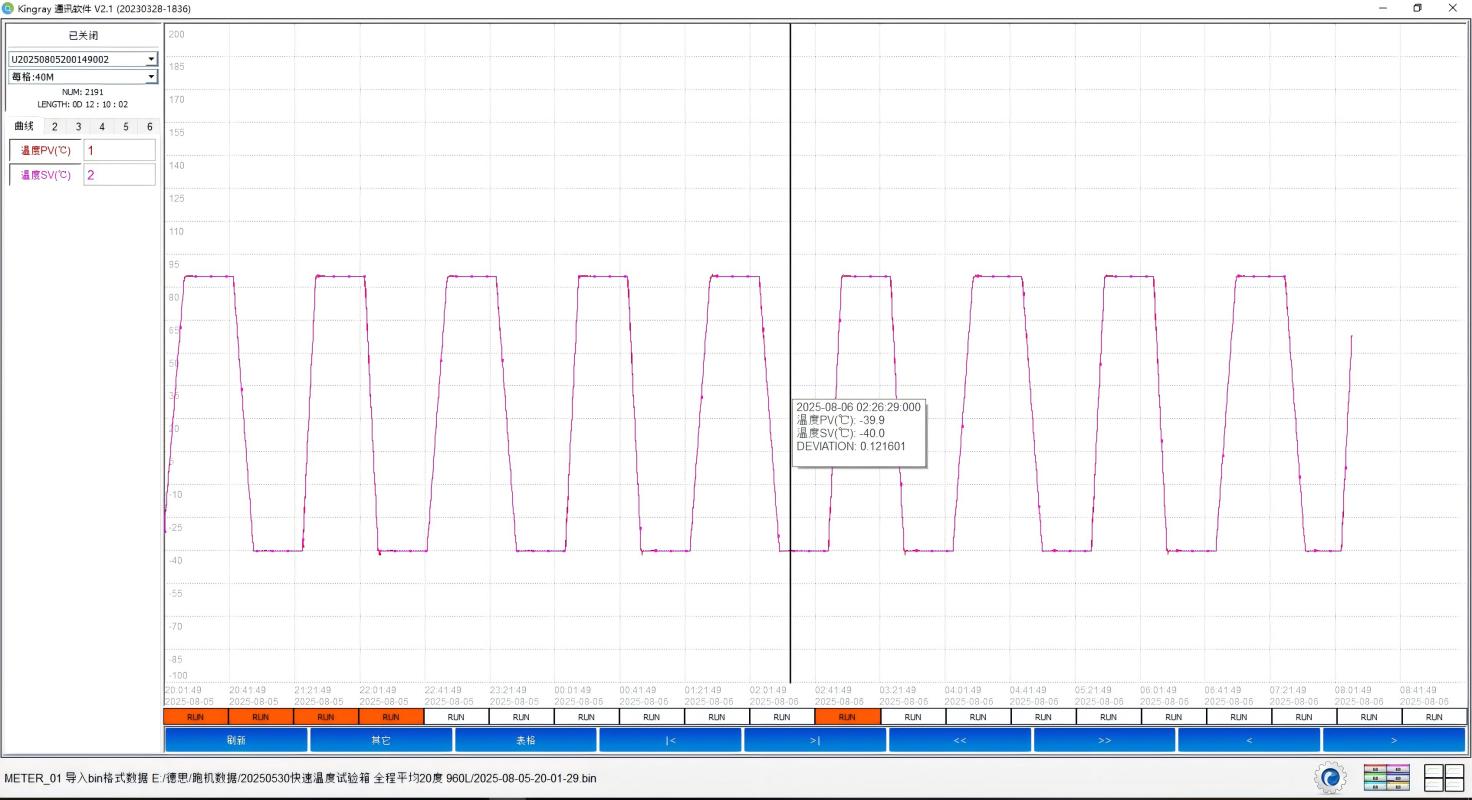The width and height of the screenshot is (1472, 800).
Task: Select orange RUN cell under 22:01:49
Action: tap(391, 717)
